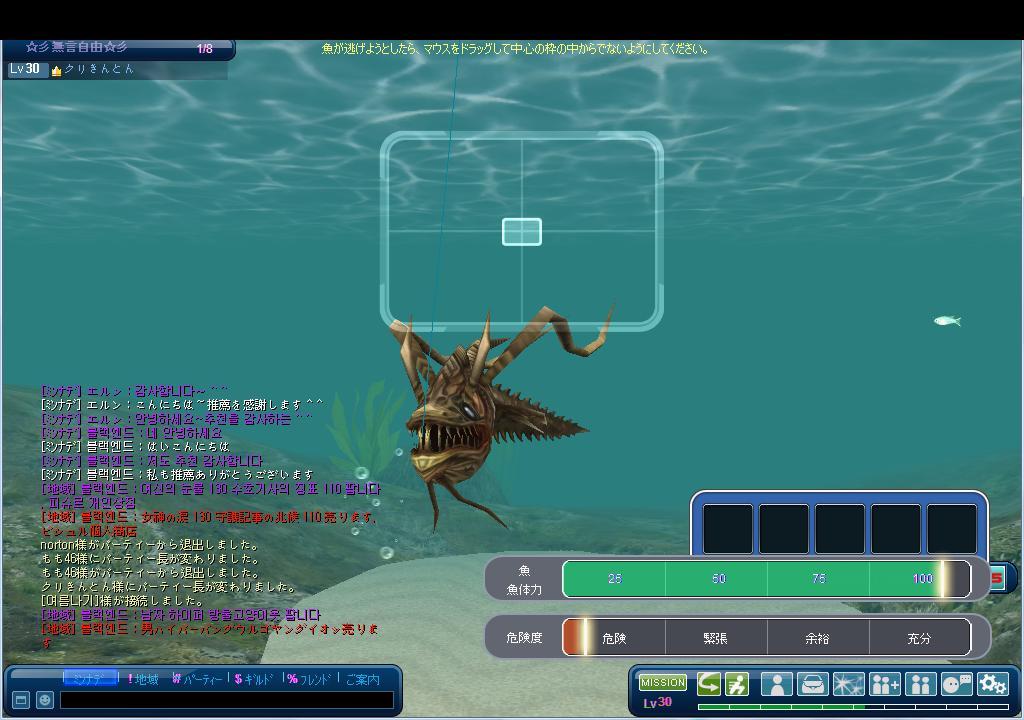Open the sparkle skills icon
Image resolution: width=1024 pixels, height=720 pixels.
[848, 684]
